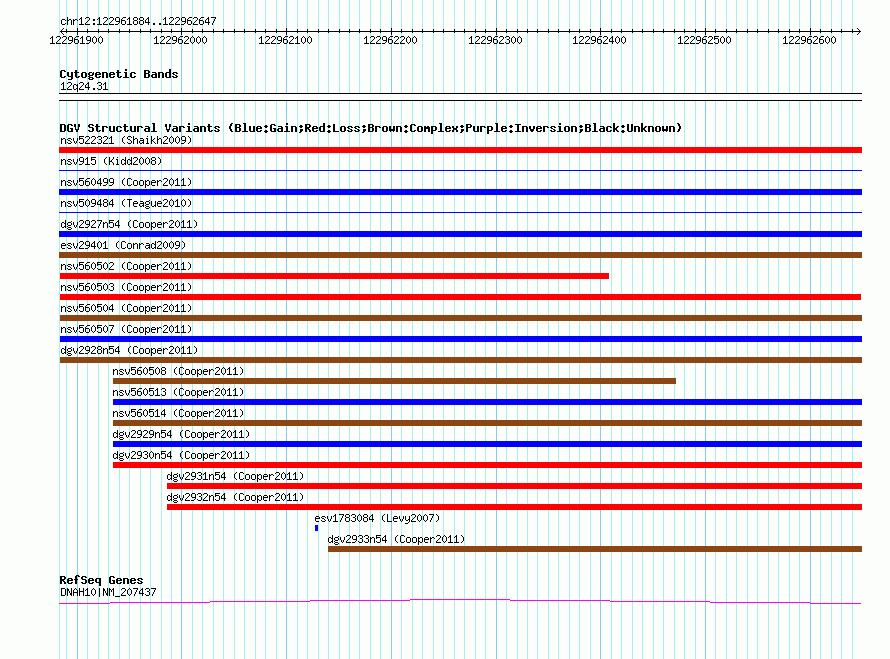Click the nsv560514 (Cooper2011) brown bar
Image resolution: width=890 pixels, height=659 pixels.
click(x=487, y=423)
